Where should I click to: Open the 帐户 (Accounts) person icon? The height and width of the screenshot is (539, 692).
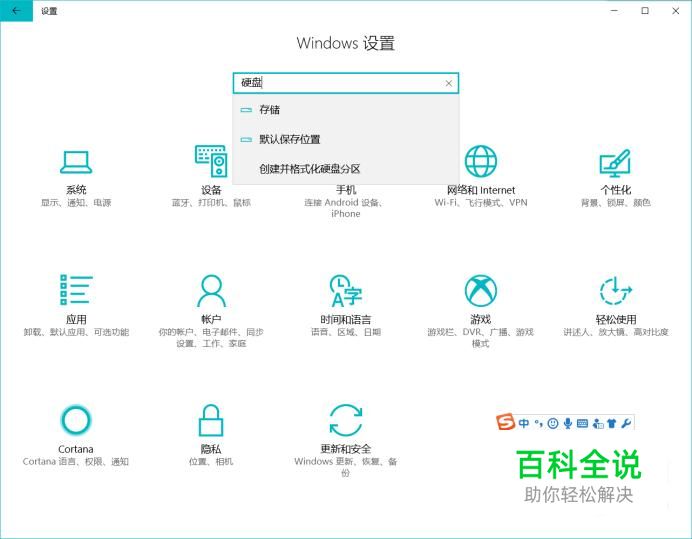tap(211, 290)
